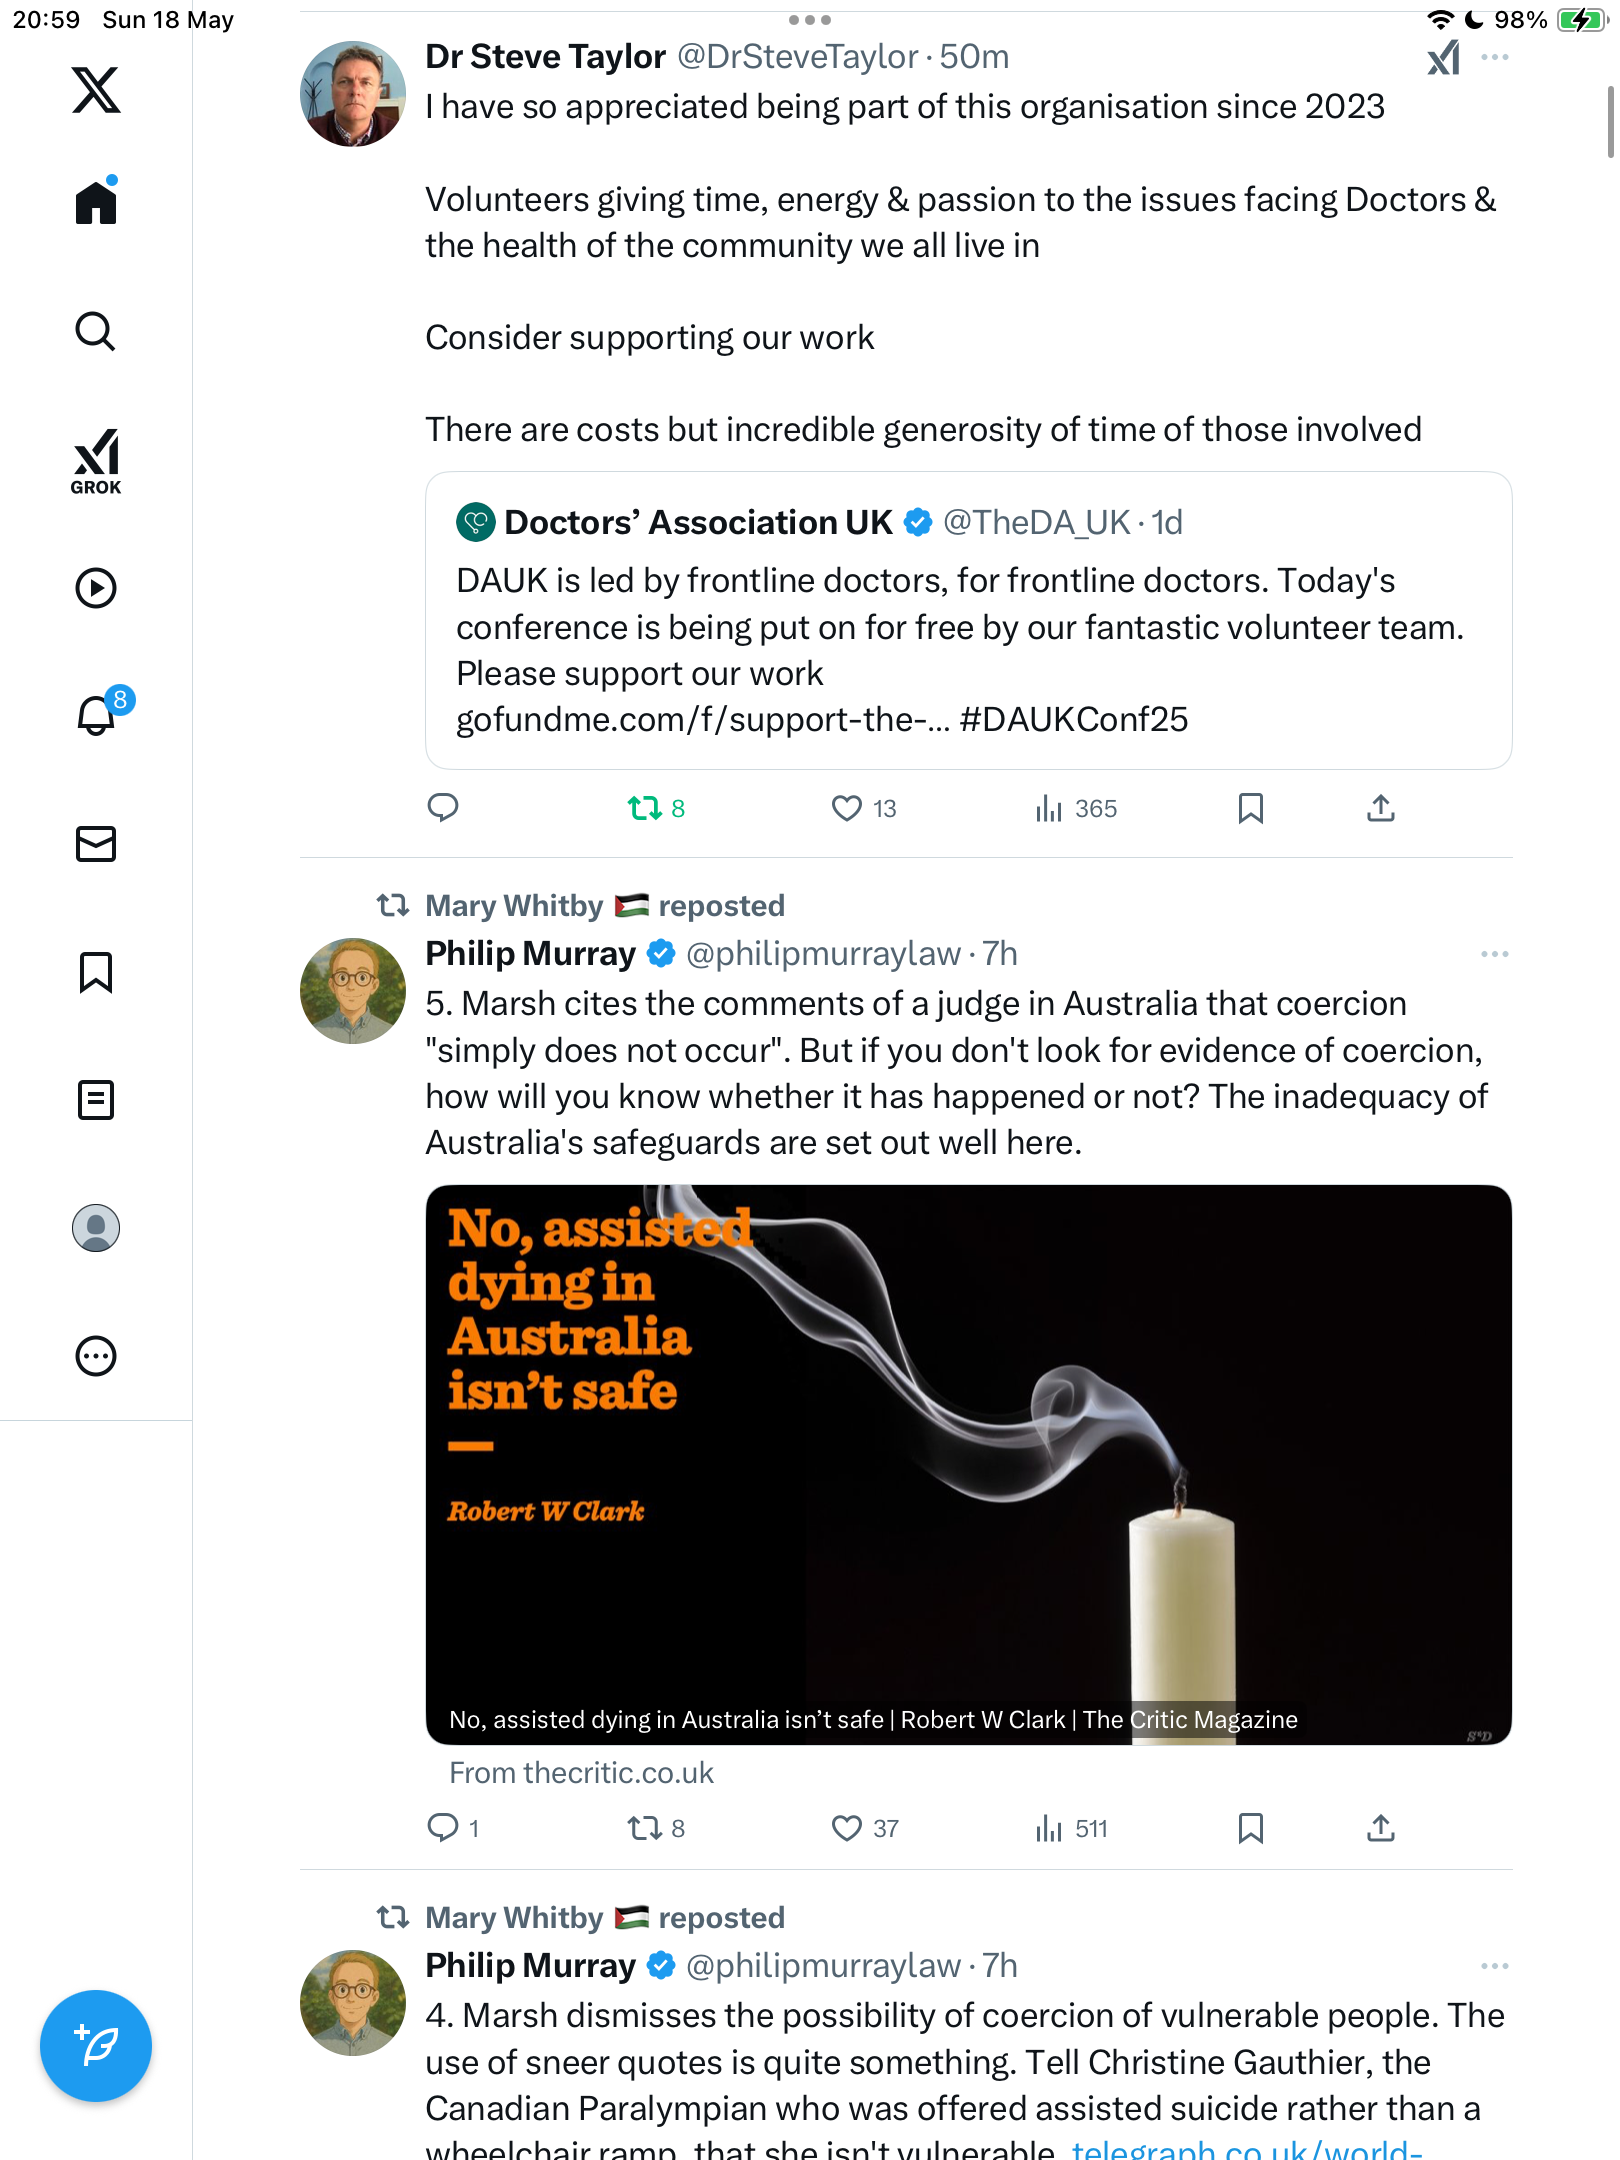Open Profile tab in sidebar
Viewport: 1620px width, 2160px height.
96,1228
